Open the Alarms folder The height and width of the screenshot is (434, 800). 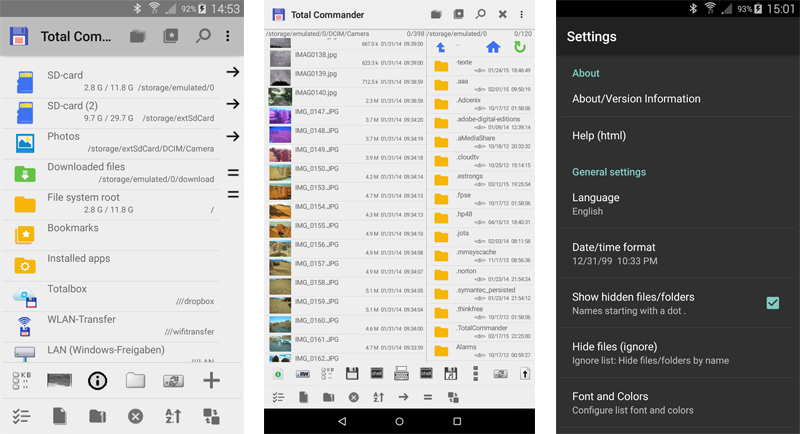(x=481, y=350)
